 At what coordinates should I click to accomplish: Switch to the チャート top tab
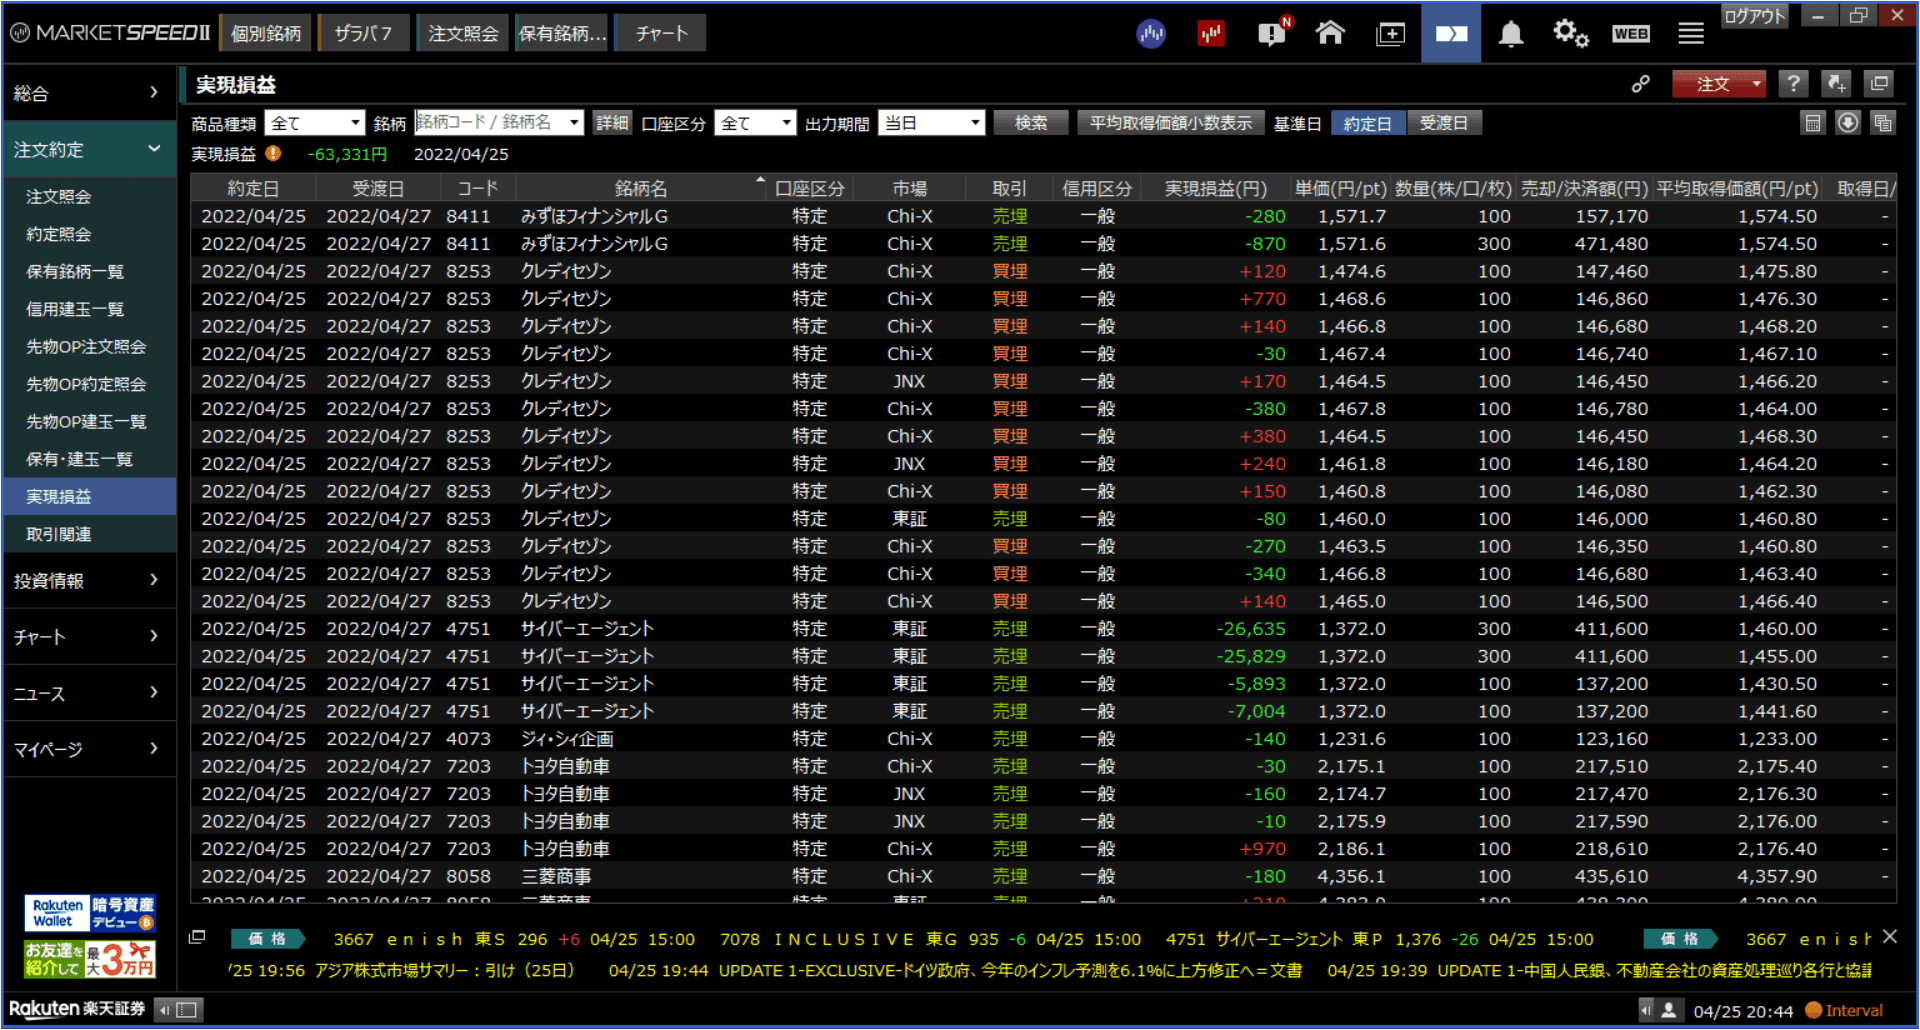661,33
